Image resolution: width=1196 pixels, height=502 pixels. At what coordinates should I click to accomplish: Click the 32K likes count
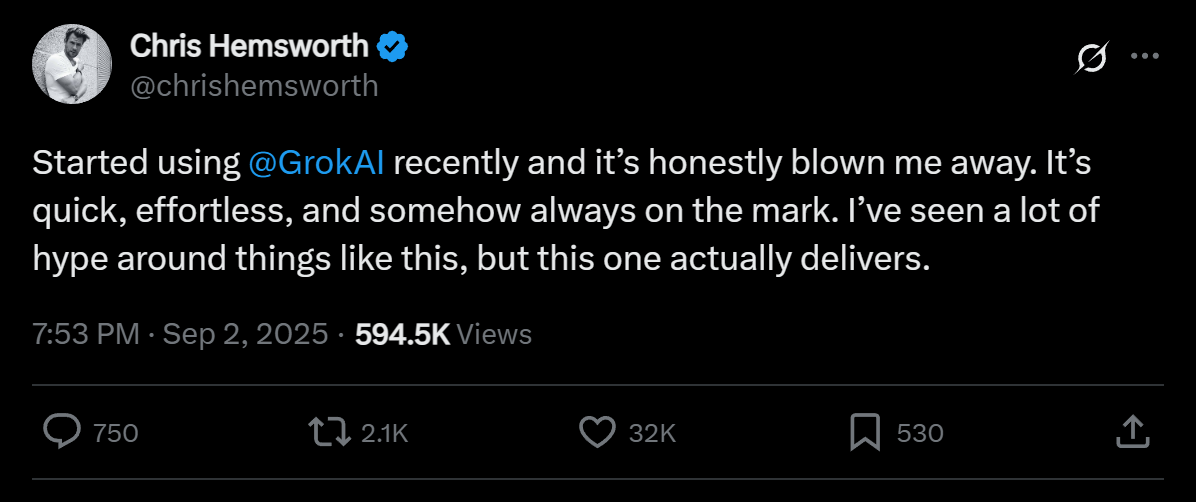(653, 433)
